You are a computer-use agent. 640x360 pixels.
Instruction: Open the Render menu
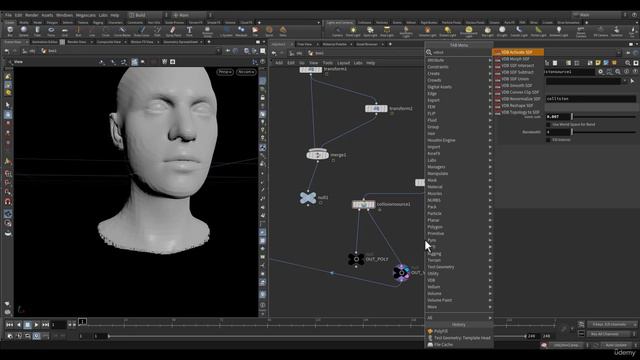click(x=31, y=15)
